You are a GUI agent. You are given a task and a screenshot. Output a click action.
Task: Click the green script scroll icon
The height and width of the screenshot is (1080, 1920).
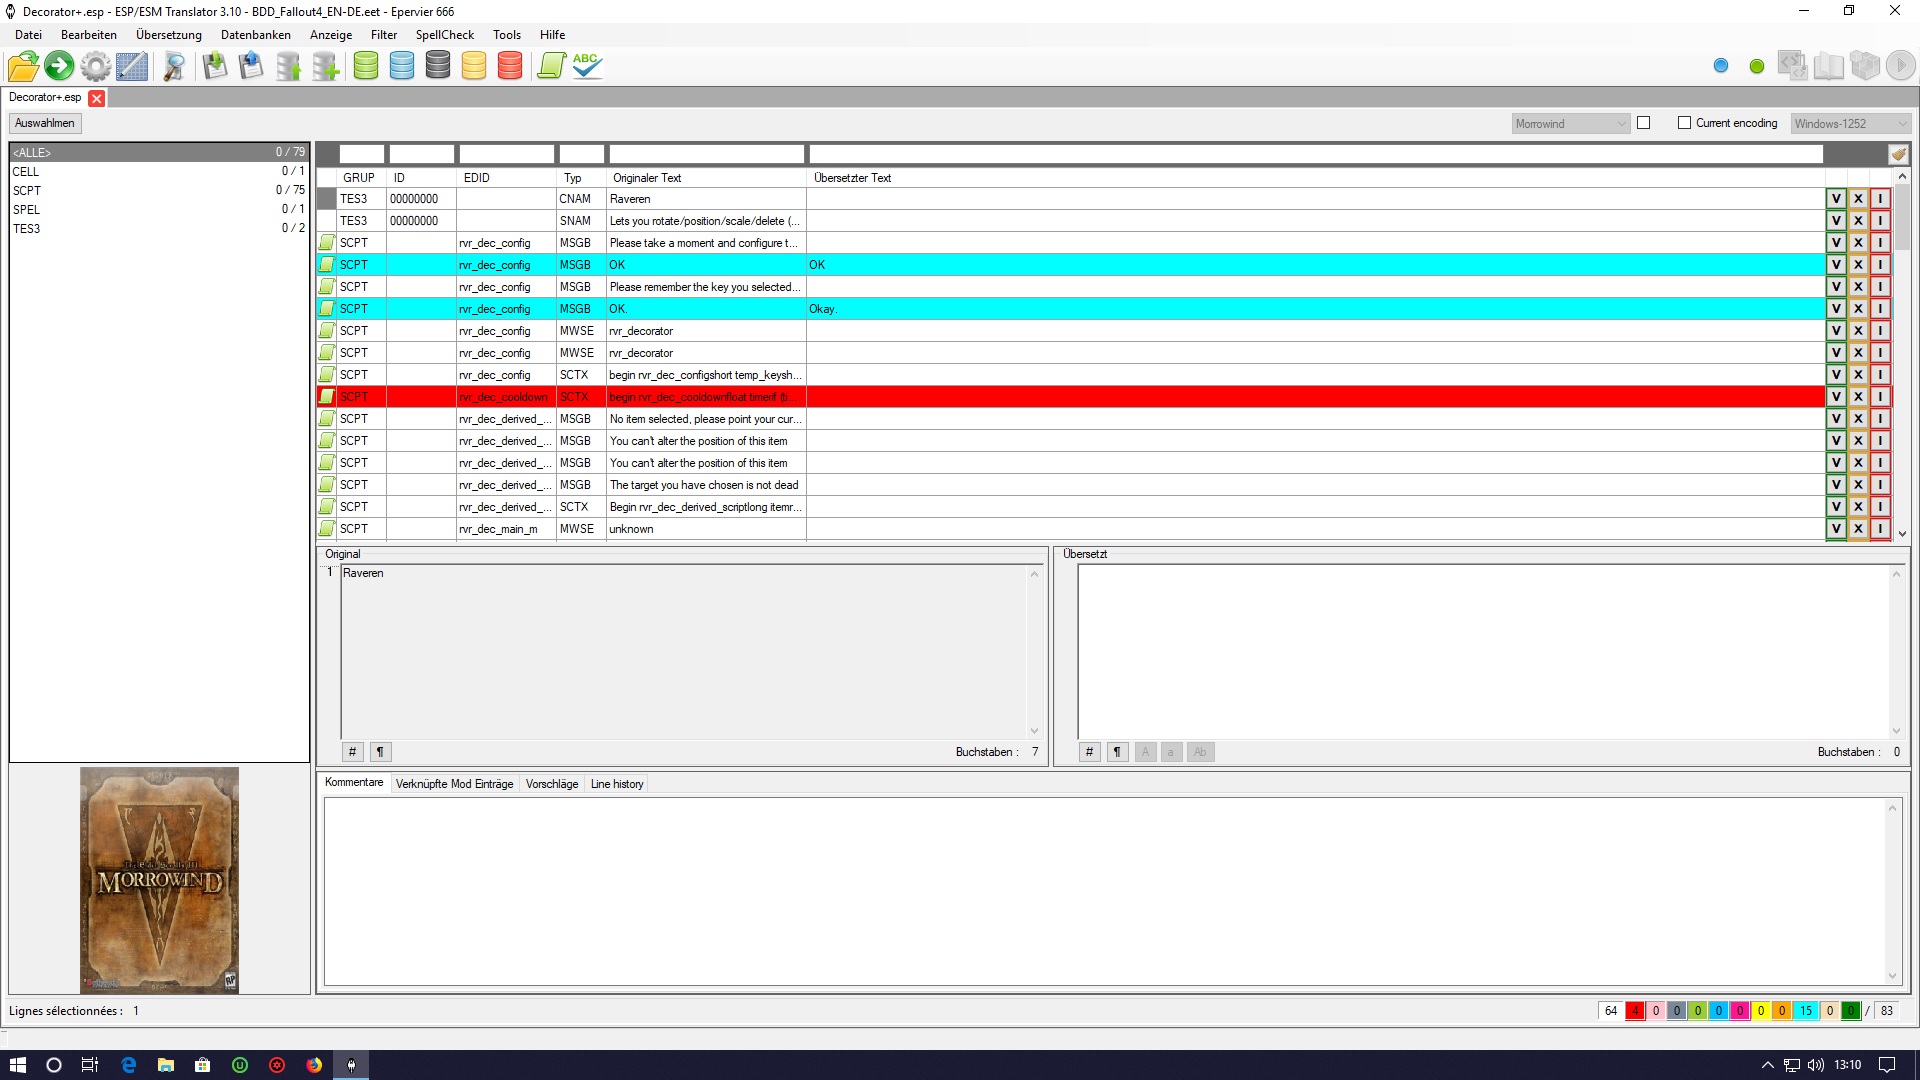click(551, 66)
